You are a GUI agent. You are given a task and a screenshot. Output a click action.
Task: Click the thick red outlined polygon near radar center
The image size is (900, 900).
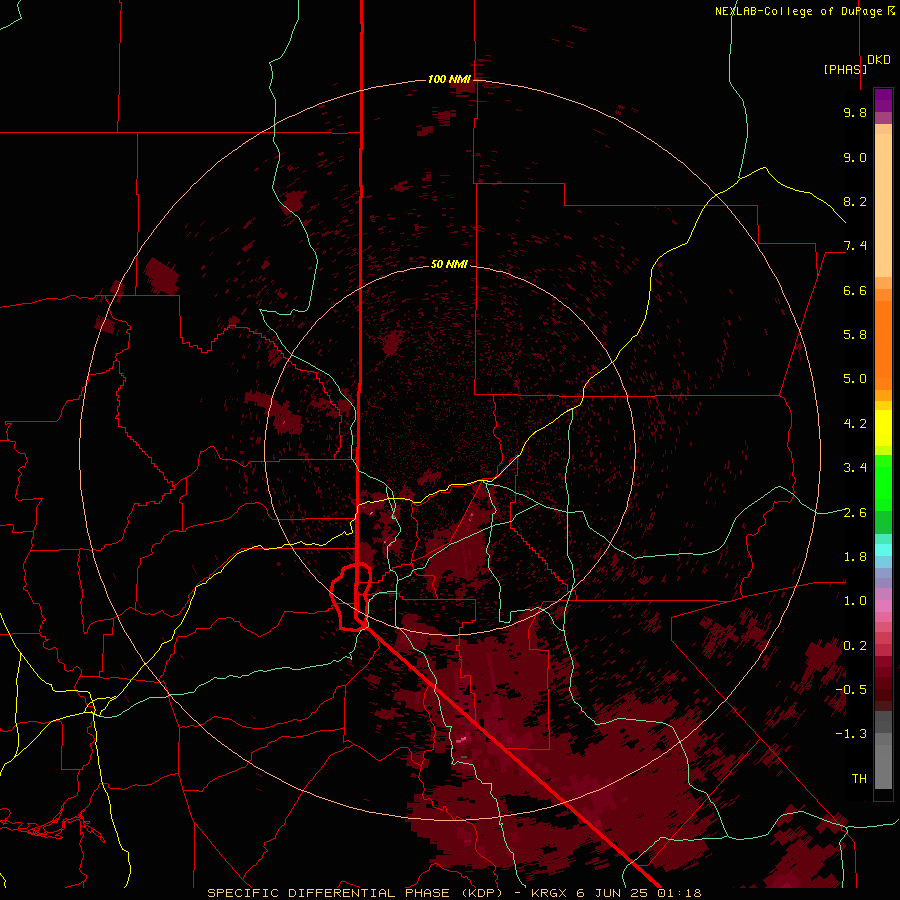click(x=351, y=597)
